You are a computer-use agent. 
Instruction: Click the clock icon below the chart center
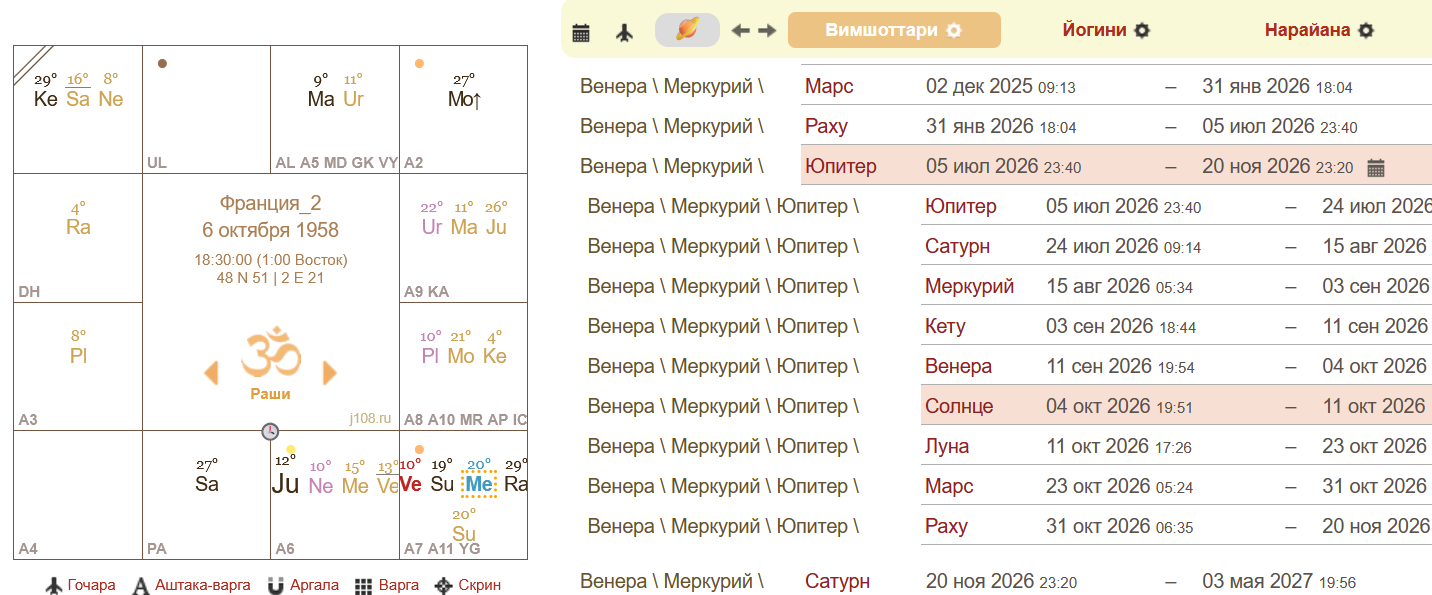[x=270, y=431]
